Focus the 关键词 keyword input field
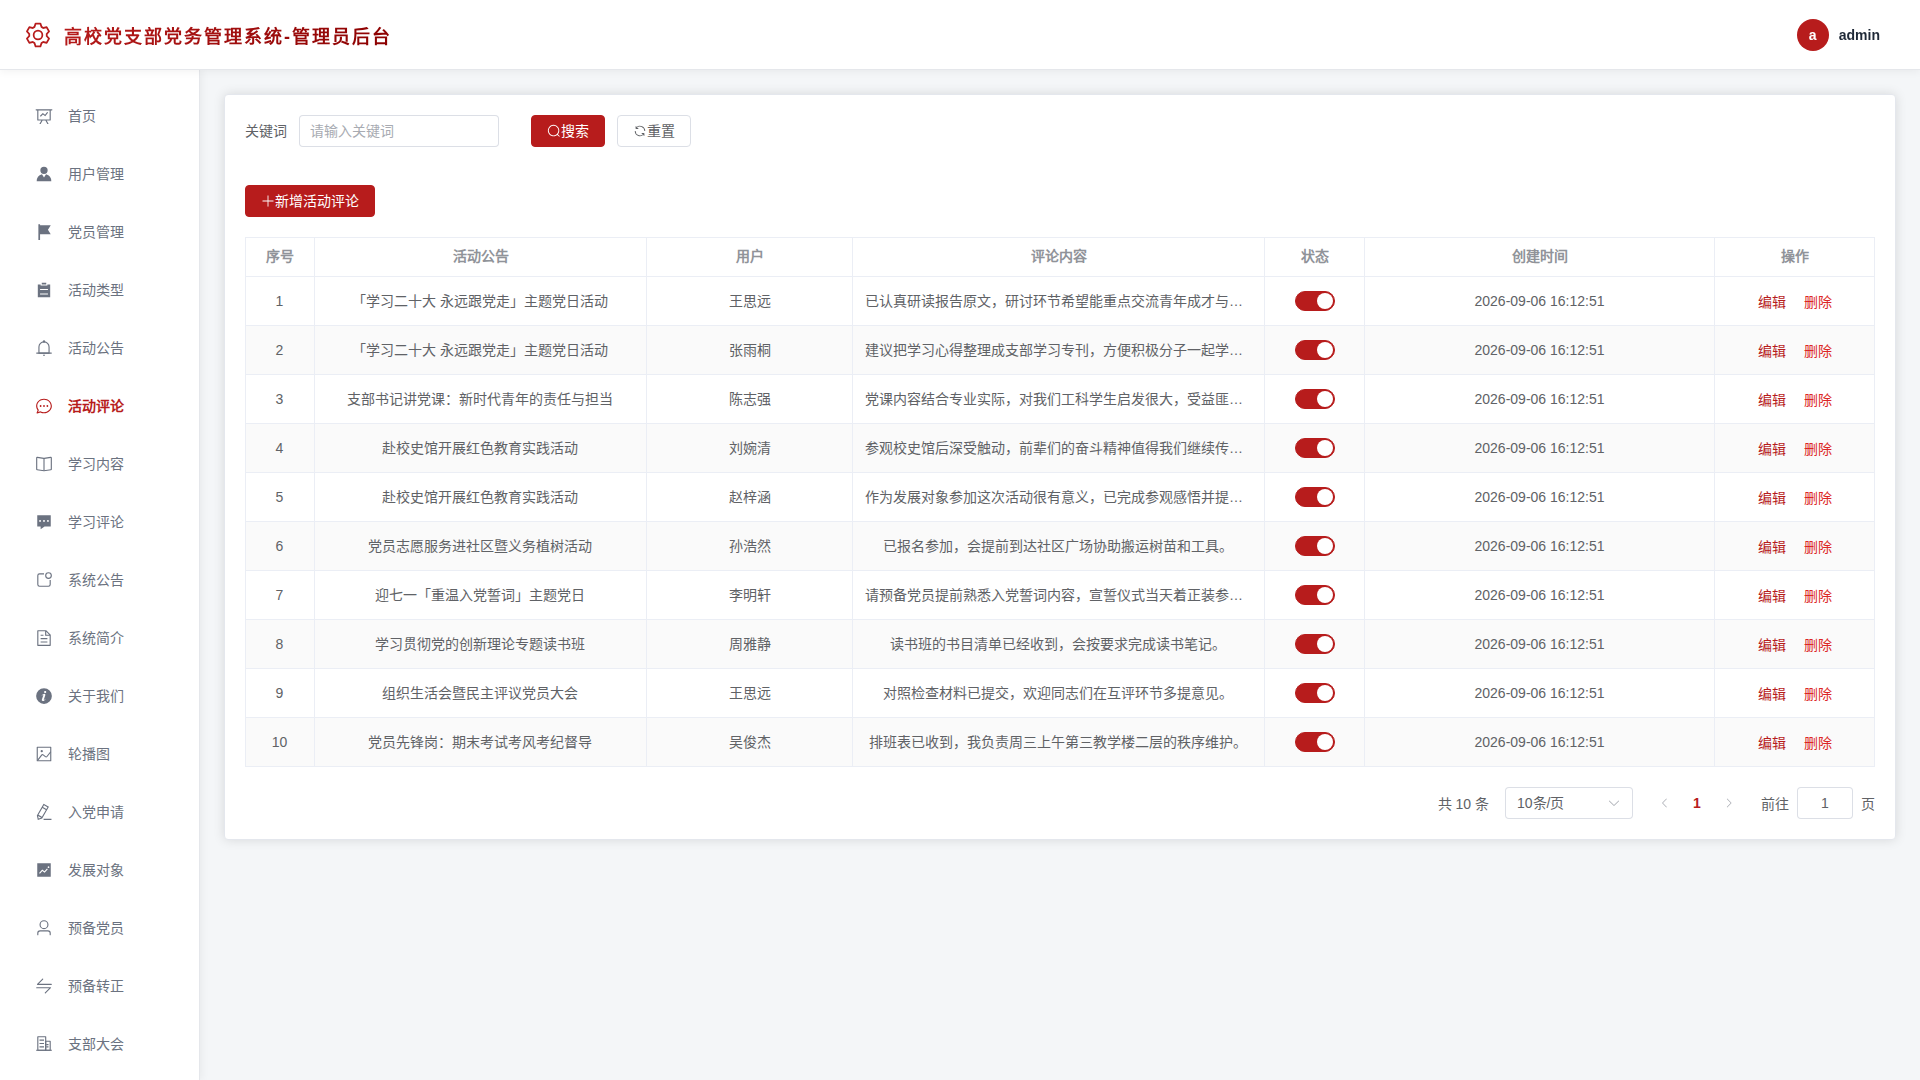1920x1080 pixels. tap(399, 131)
